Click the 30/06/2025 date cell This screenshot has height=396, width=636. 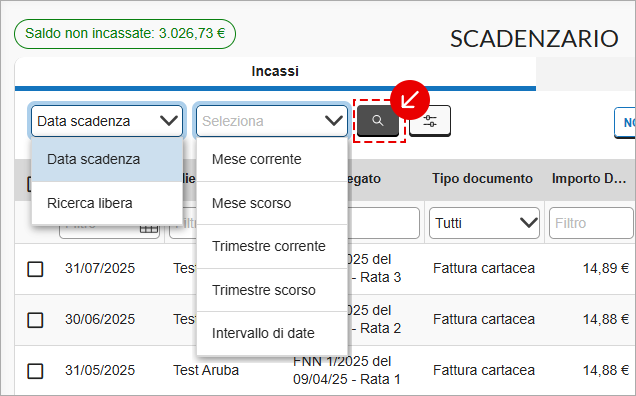100,319
